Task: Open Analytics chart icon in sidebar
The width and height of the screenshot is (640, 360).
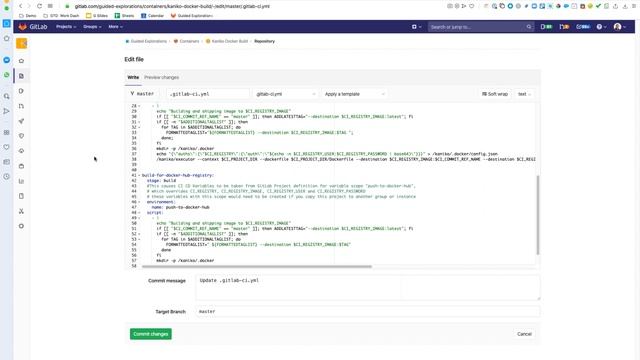Action: pos(21,181)
